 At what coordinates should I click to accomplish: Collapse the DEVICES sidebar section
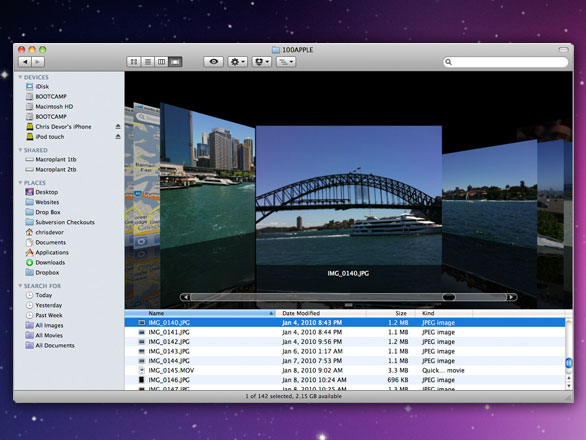(20, 77)
